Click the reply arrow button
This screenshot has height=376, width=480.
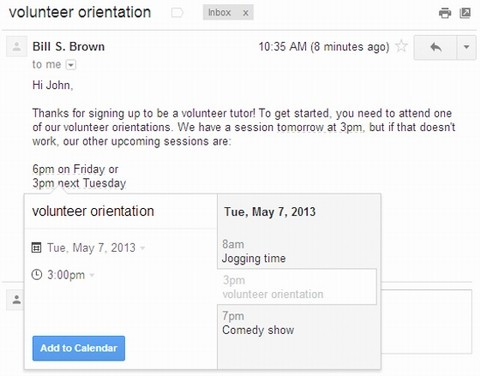435,47
